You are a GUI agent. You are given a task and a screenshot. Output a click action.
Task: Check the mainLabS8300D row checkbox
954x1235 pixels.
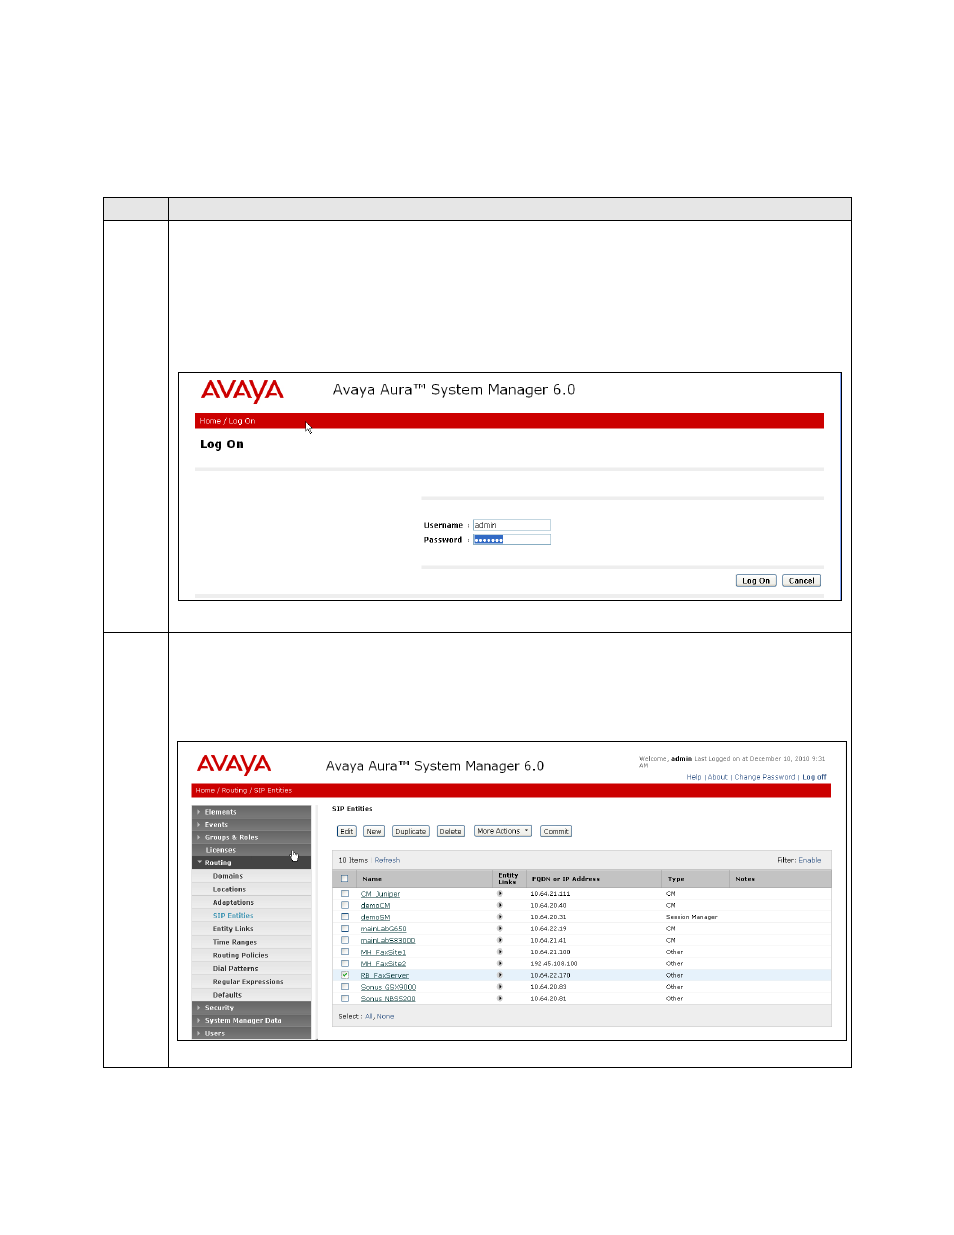coord(345,940)
